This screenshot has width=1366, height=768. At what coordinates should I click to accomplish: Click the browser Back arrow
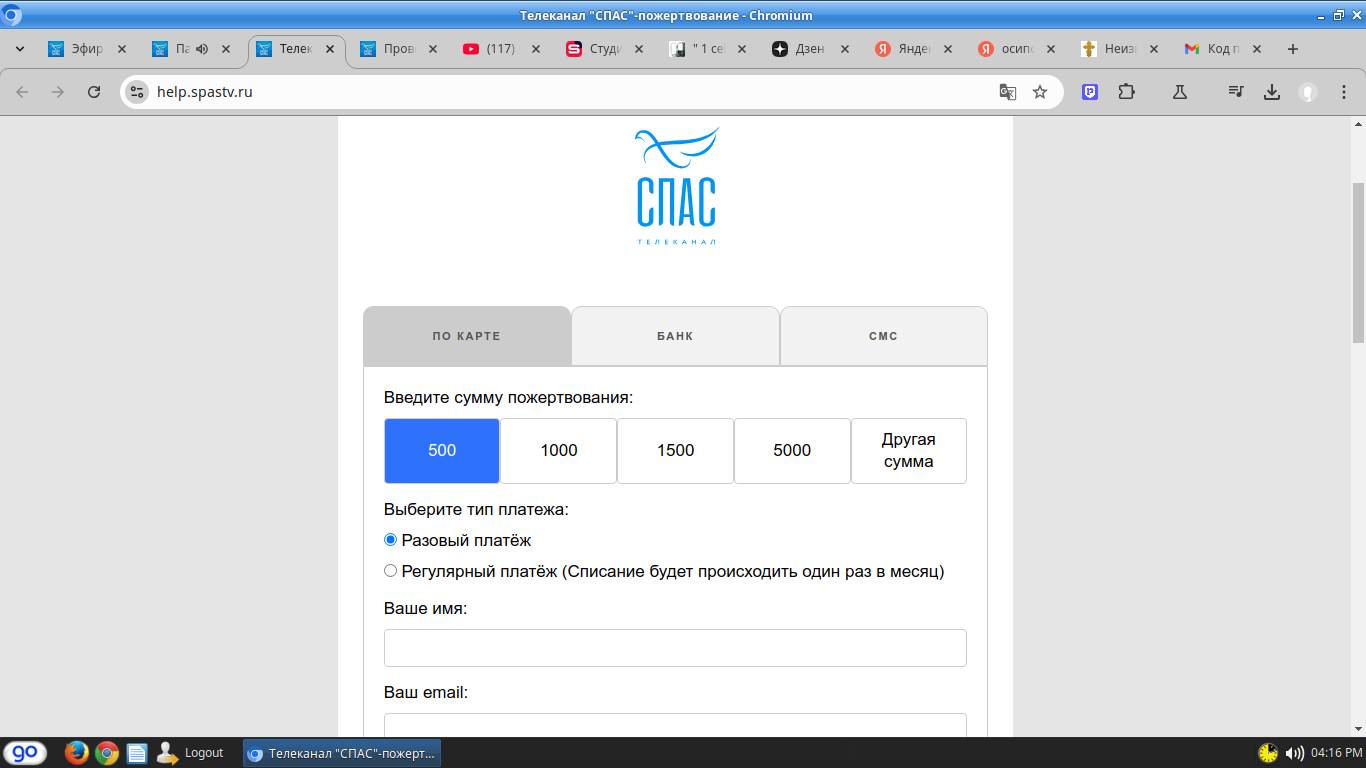(x=22, y=92)
